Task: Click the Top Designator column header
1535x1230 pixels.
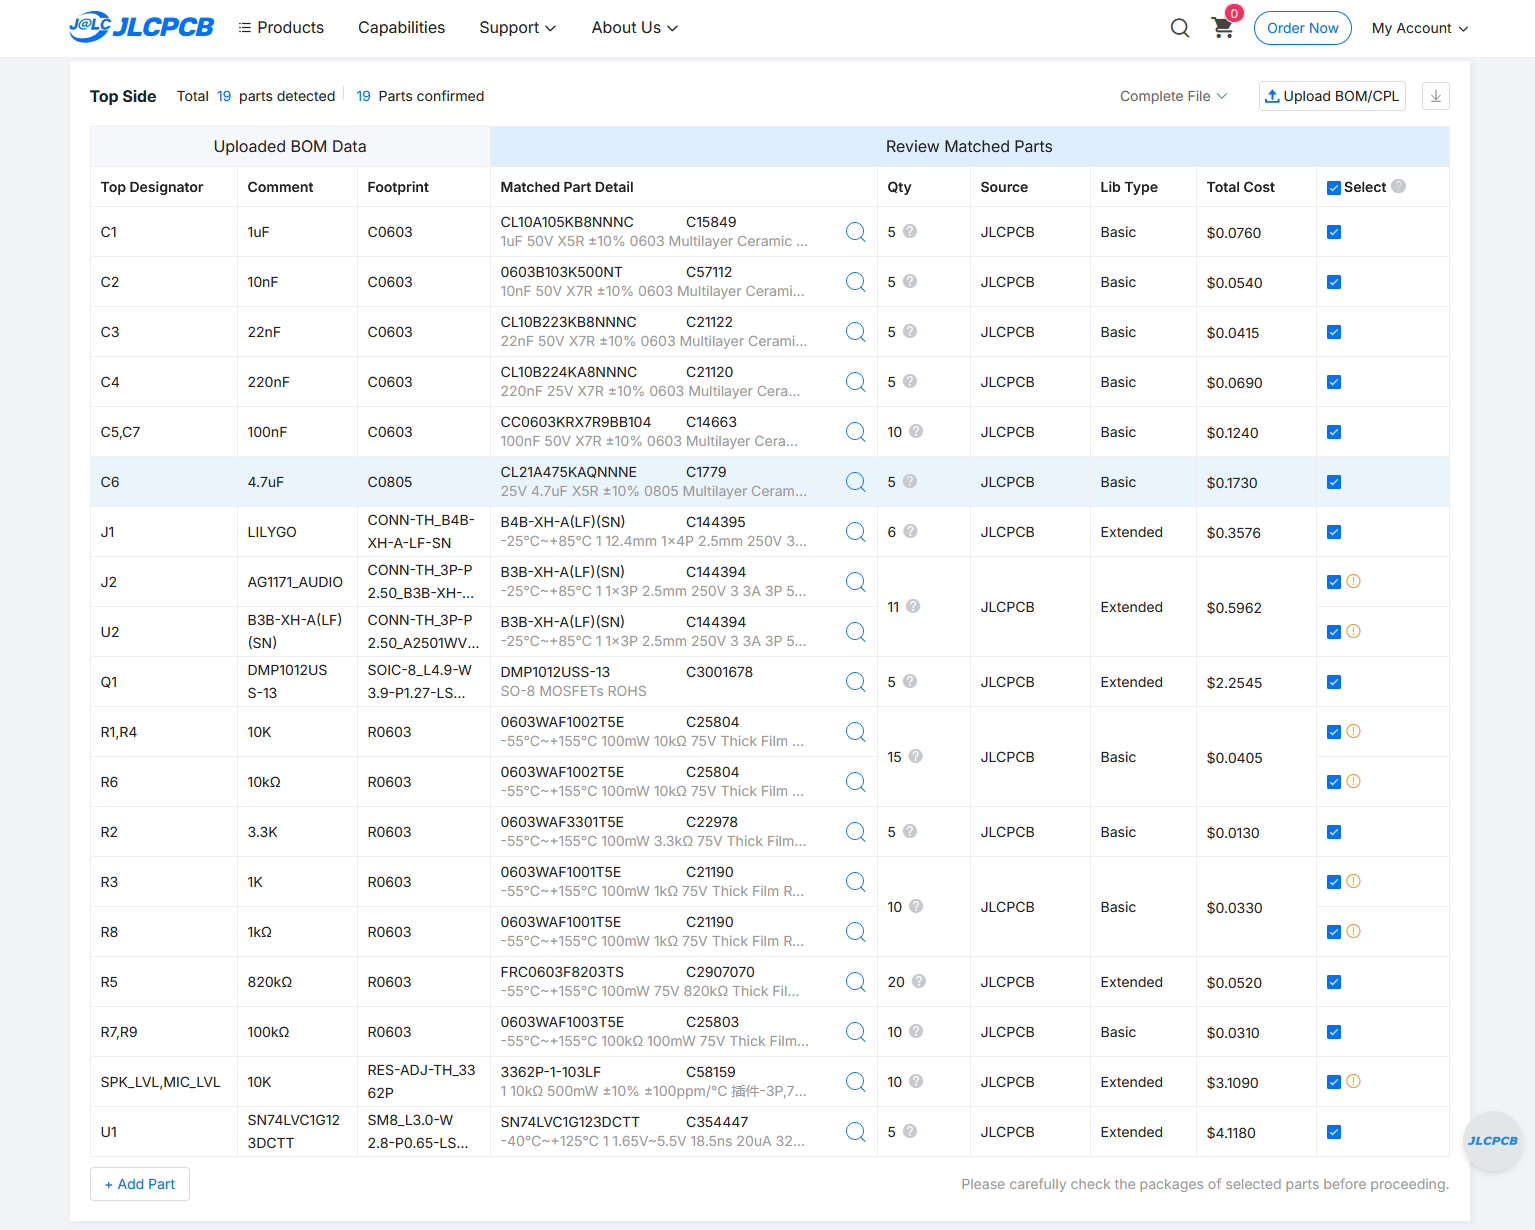Action: click(x=152, y=187)
